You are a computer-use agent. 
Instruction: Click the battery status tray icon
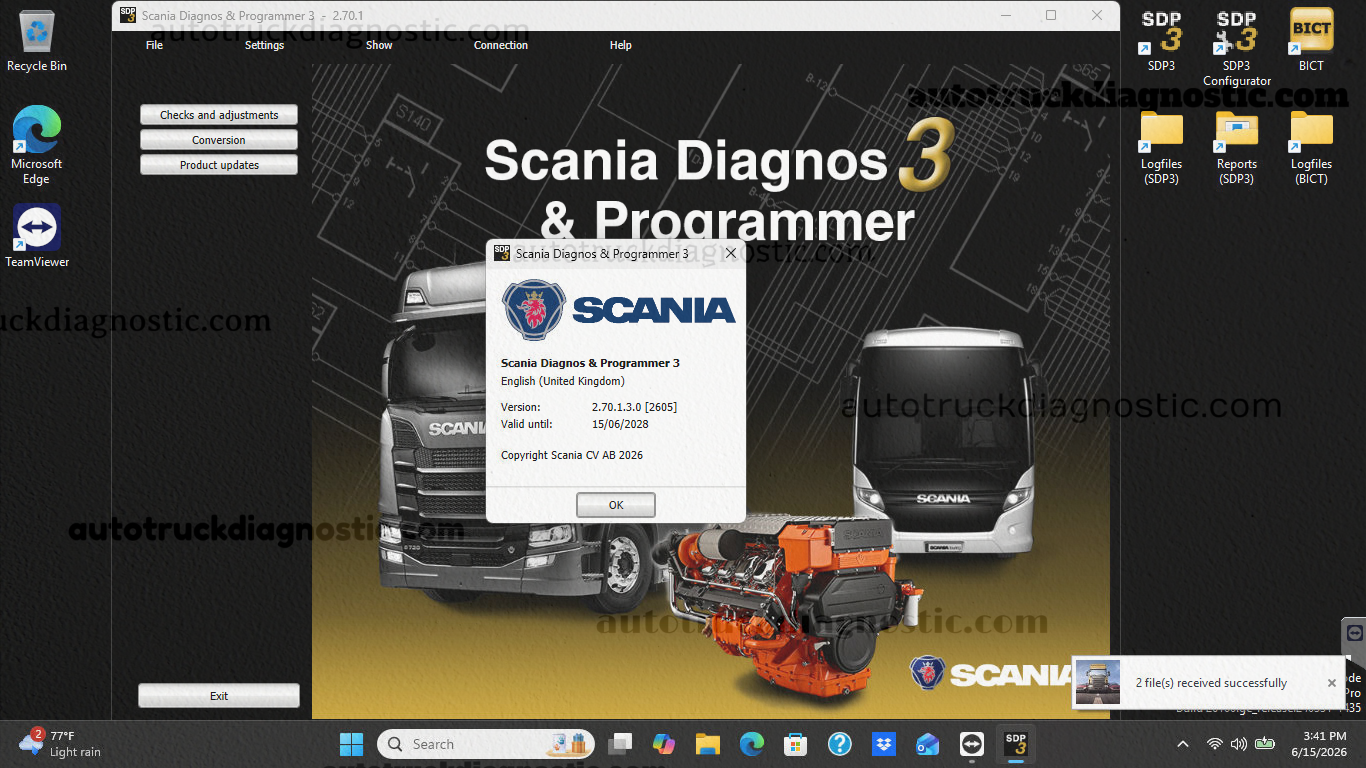pos(1265,744)
